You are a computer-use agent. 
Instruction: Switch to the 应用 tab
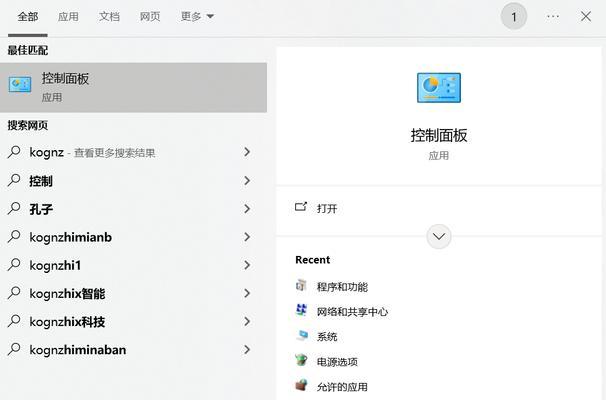(x=68, y=17)
